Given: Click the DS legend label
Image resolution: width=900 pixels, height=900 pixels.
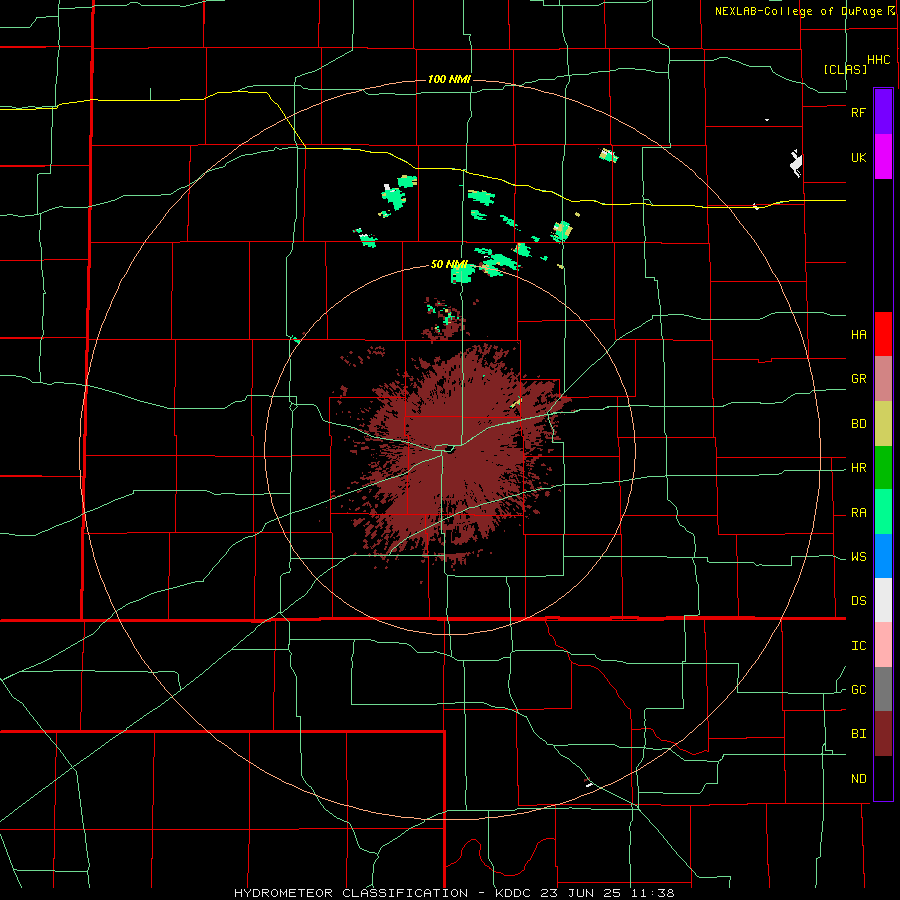Looking at the screenshot, I should 858,601.
